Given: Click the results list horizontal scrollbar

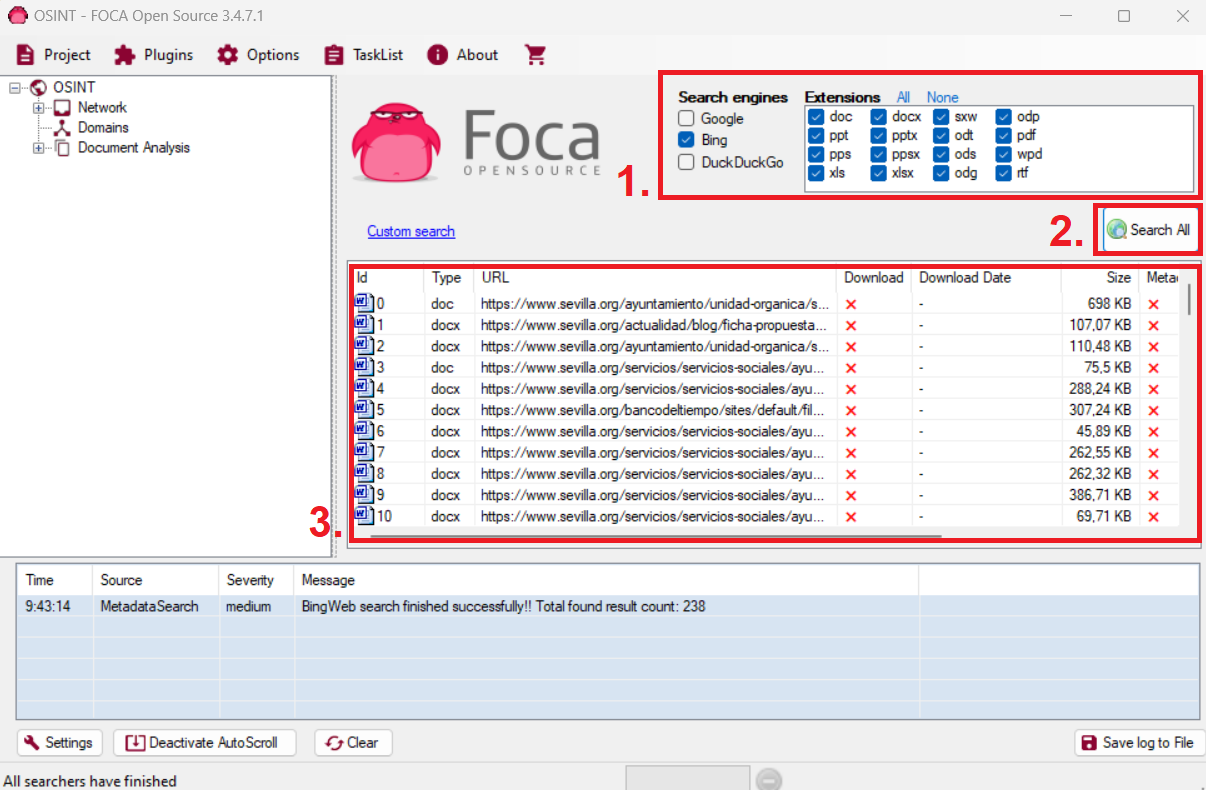Looking at the screenshot, I should 656,537.
